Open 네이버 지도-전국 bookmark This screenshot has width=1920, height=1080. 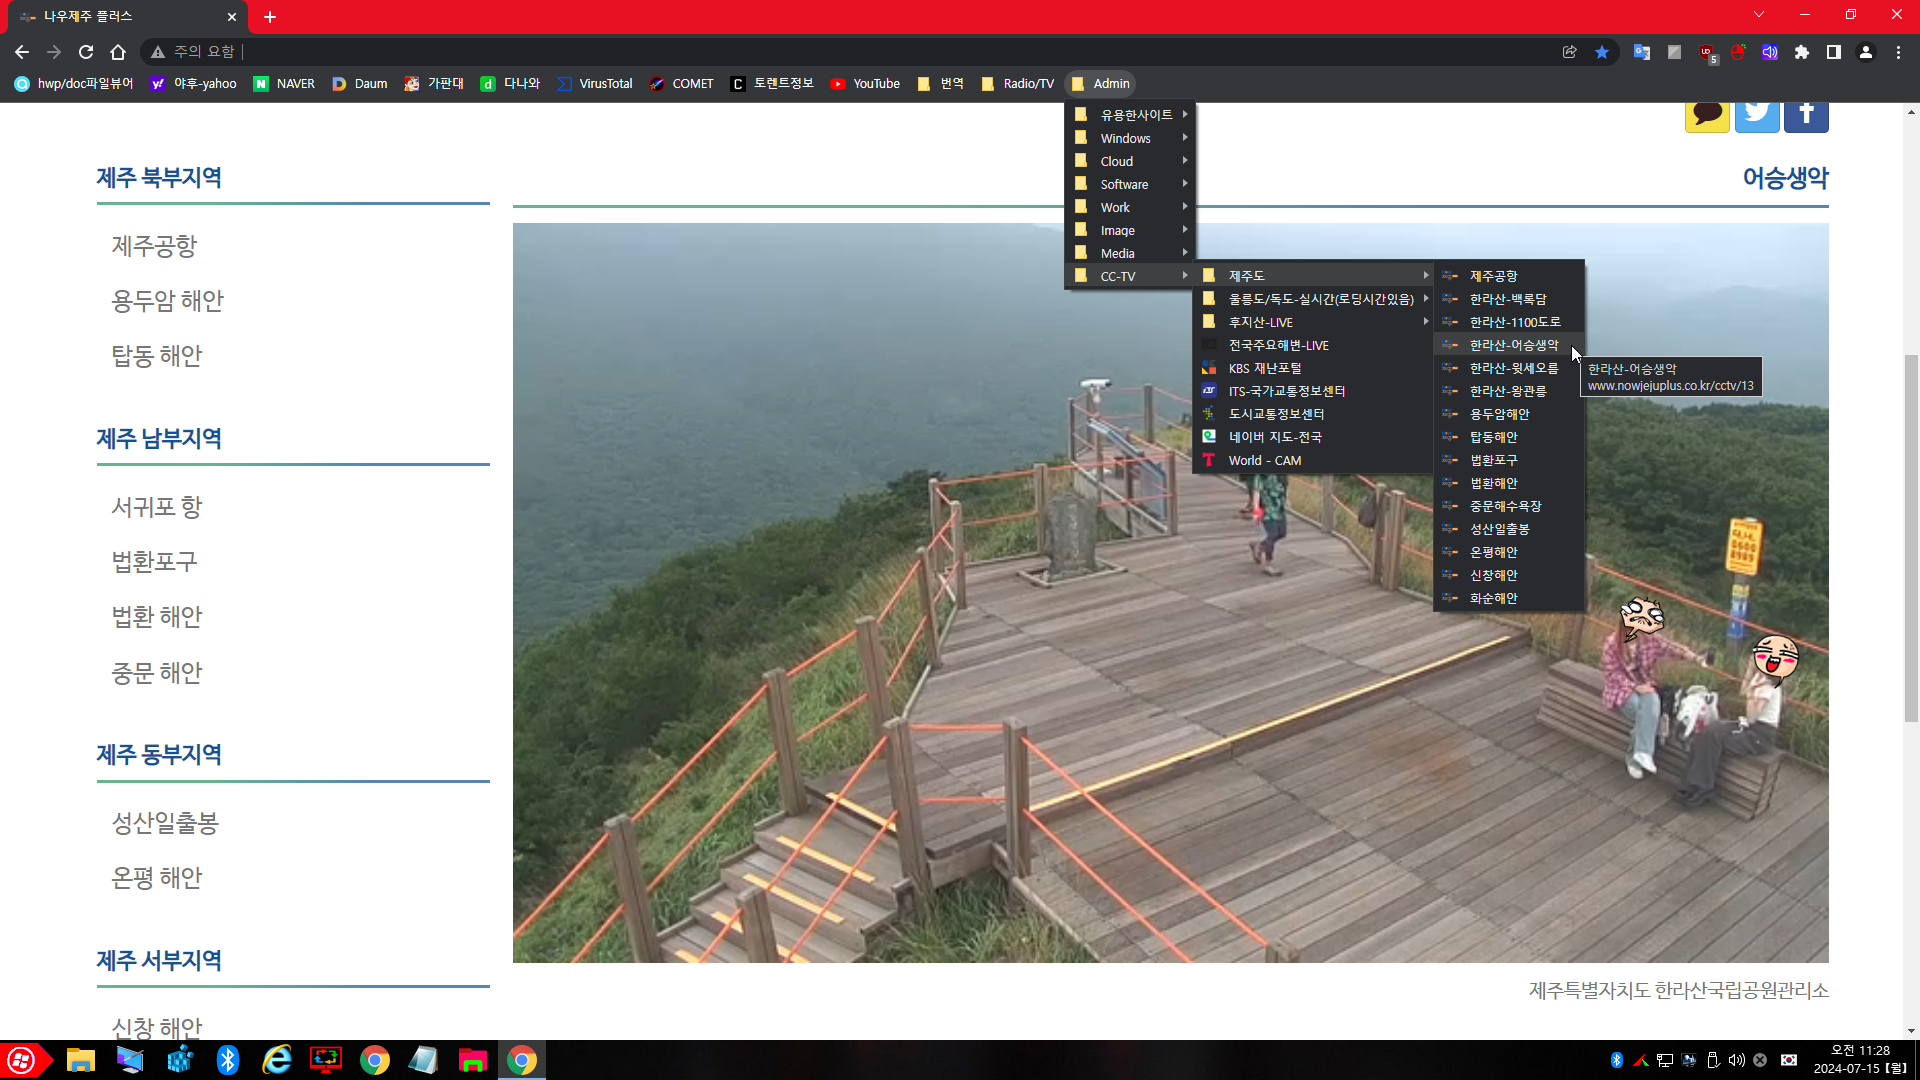[1314, 437]
